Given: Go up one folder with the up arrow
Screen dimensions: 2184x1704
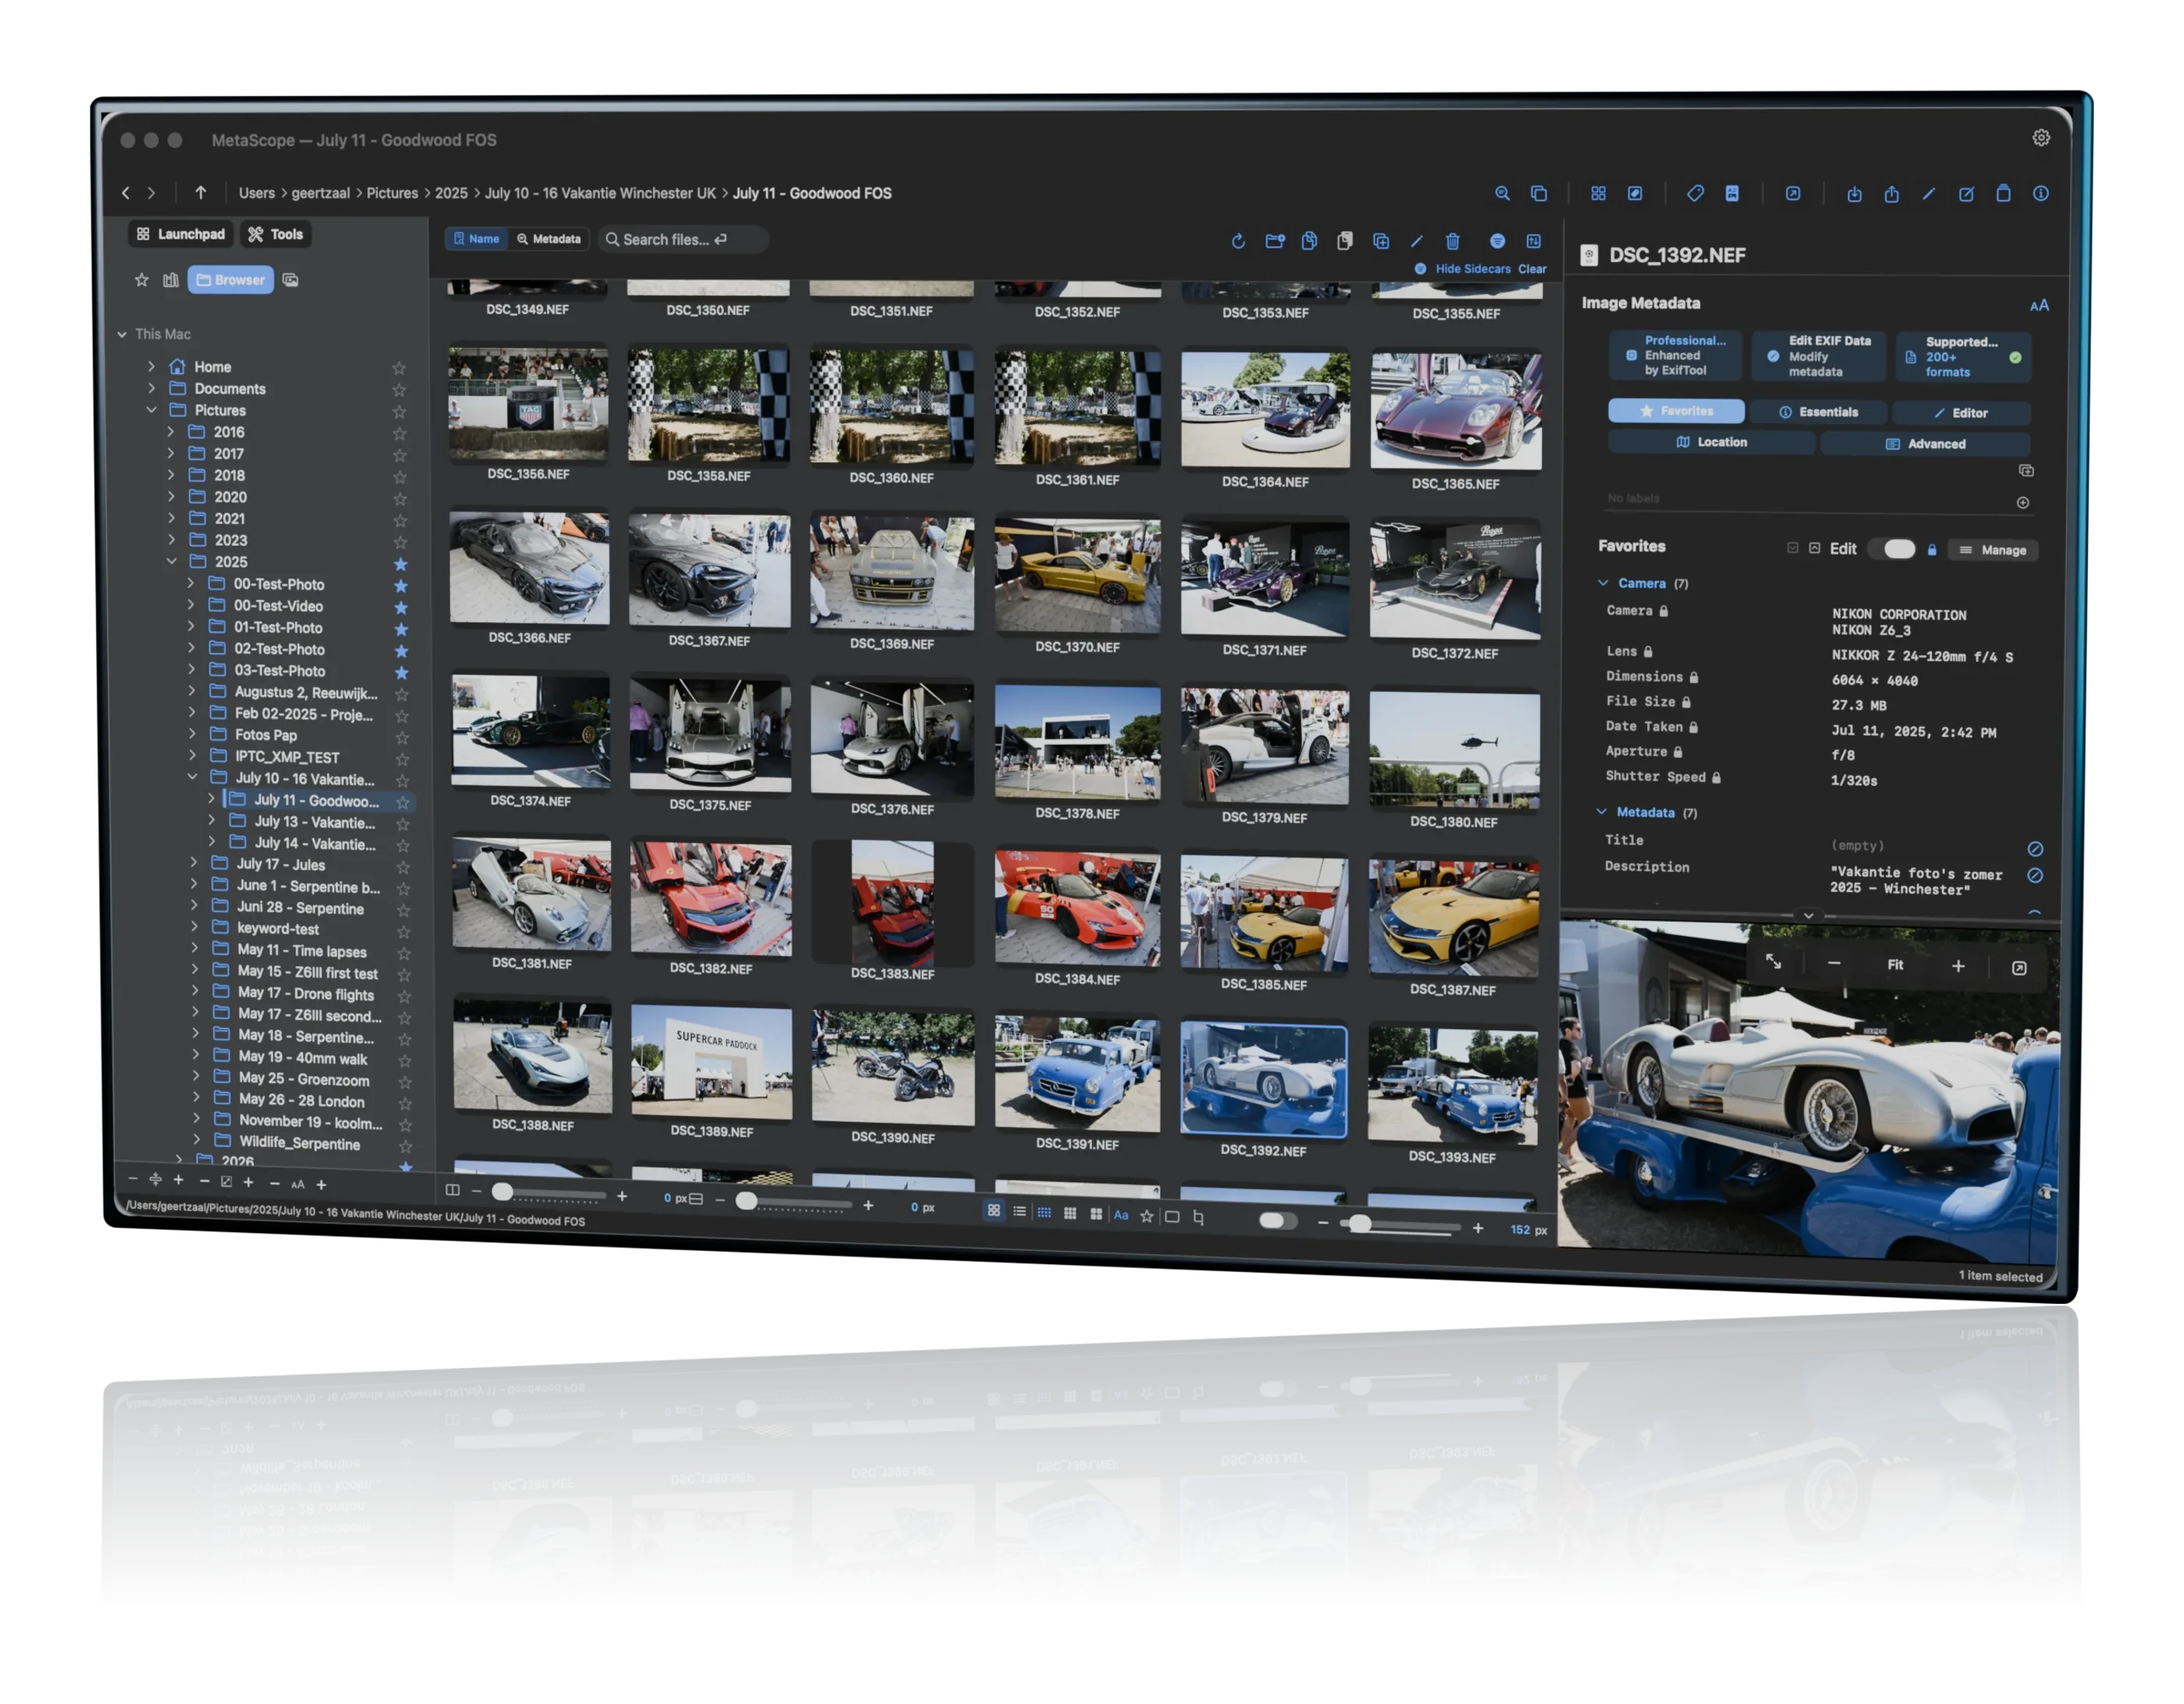Looking at the screenshot, I should [x=201, y=192].
